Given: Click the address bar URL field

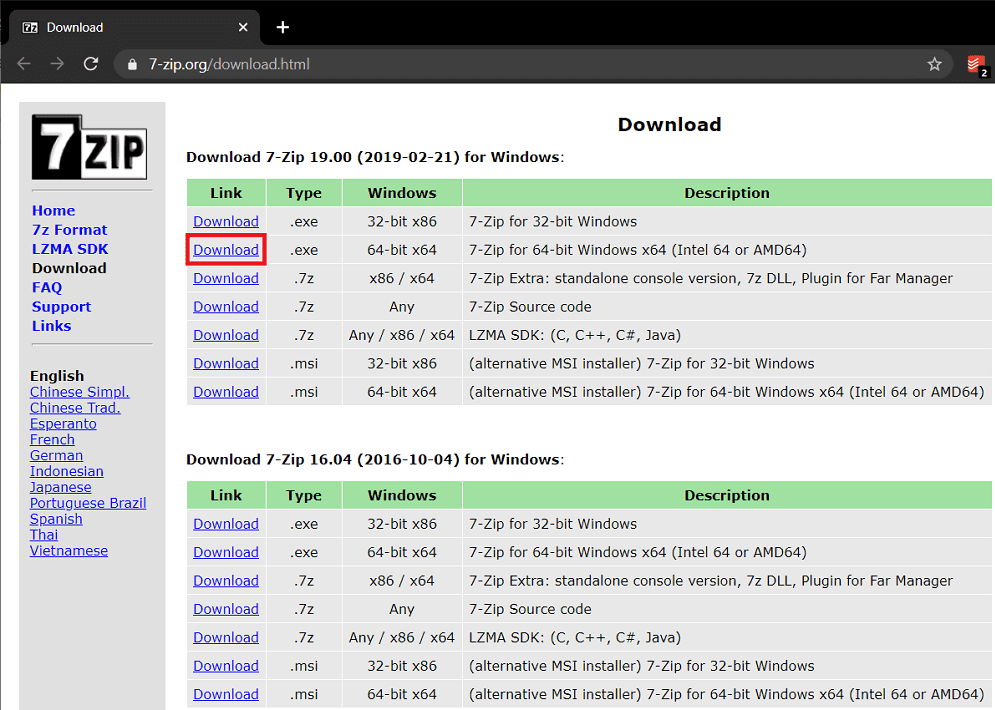Looking at the screenshot, I should point(500,64).
